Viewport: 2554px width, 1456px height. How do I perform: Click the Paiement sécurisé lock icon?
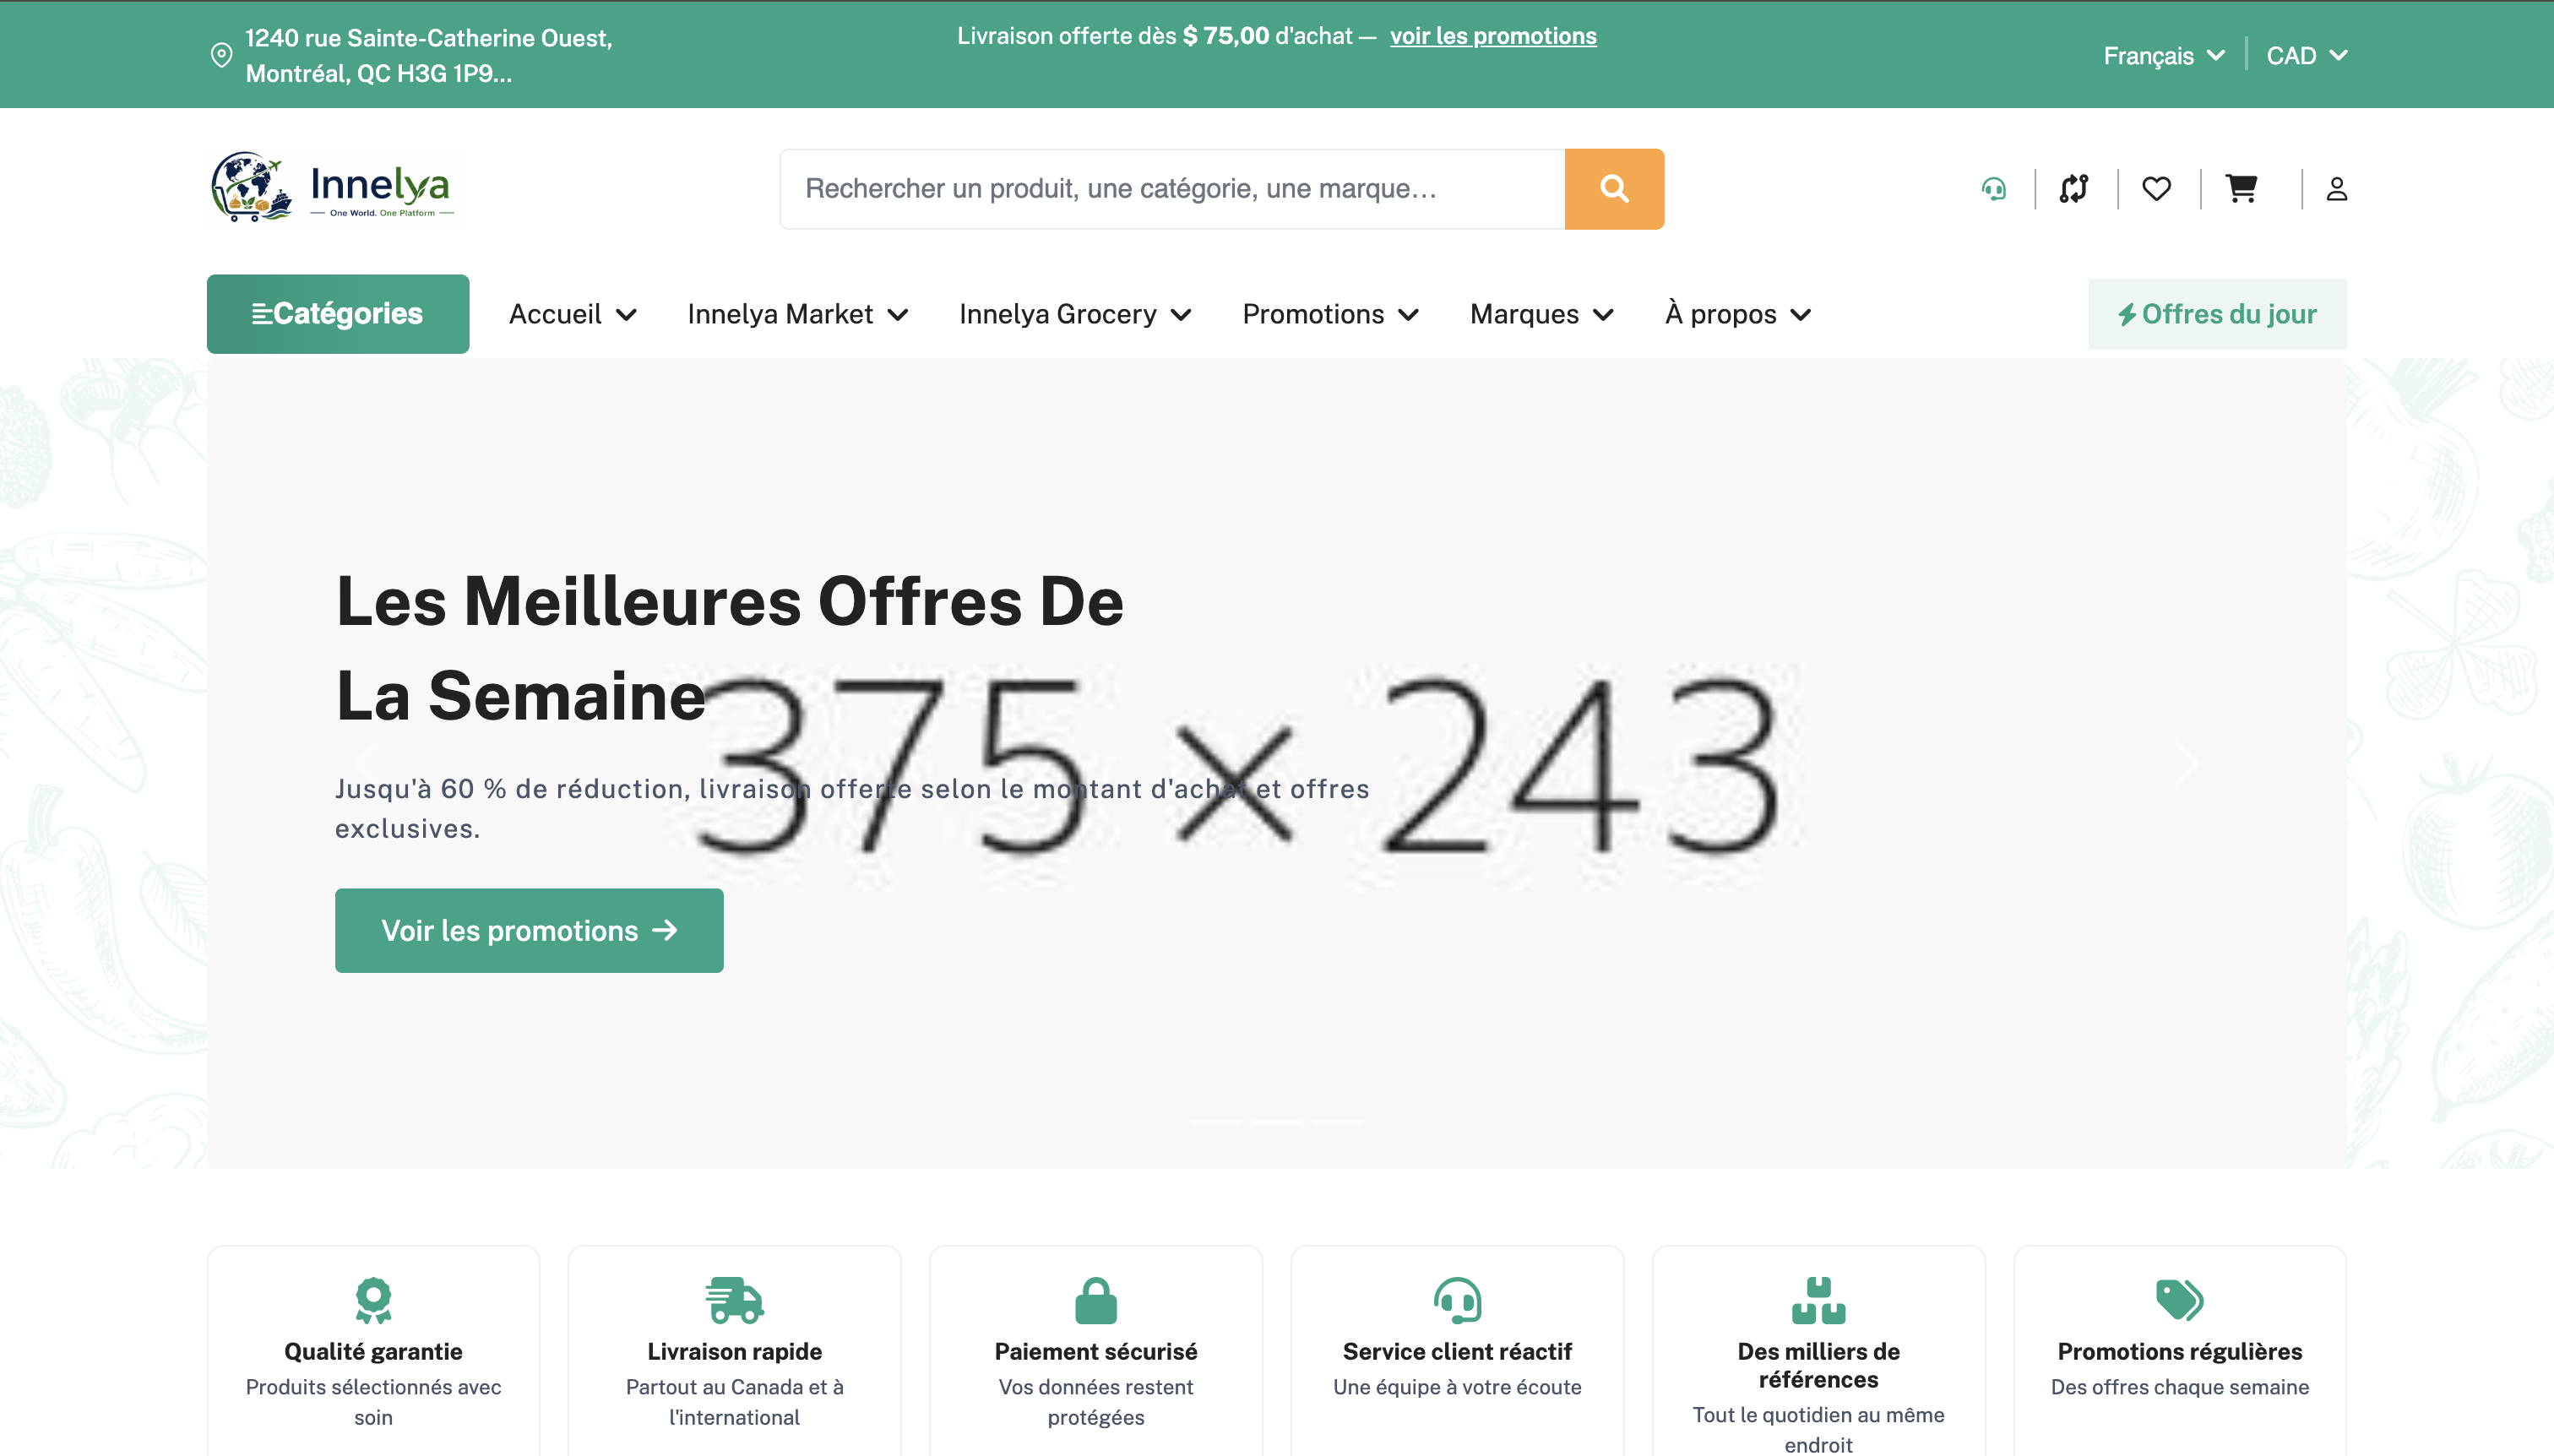click(x=1096, y=1300)
